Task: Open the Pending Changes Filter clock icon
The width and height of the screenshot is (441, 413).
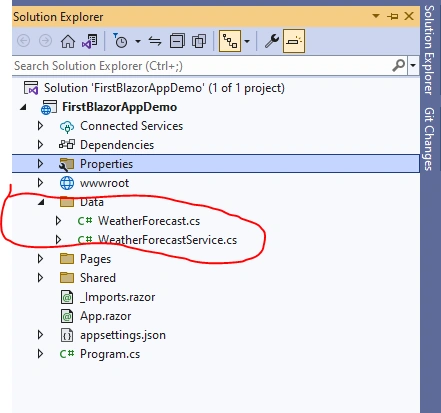Action: tap(120, 41)
